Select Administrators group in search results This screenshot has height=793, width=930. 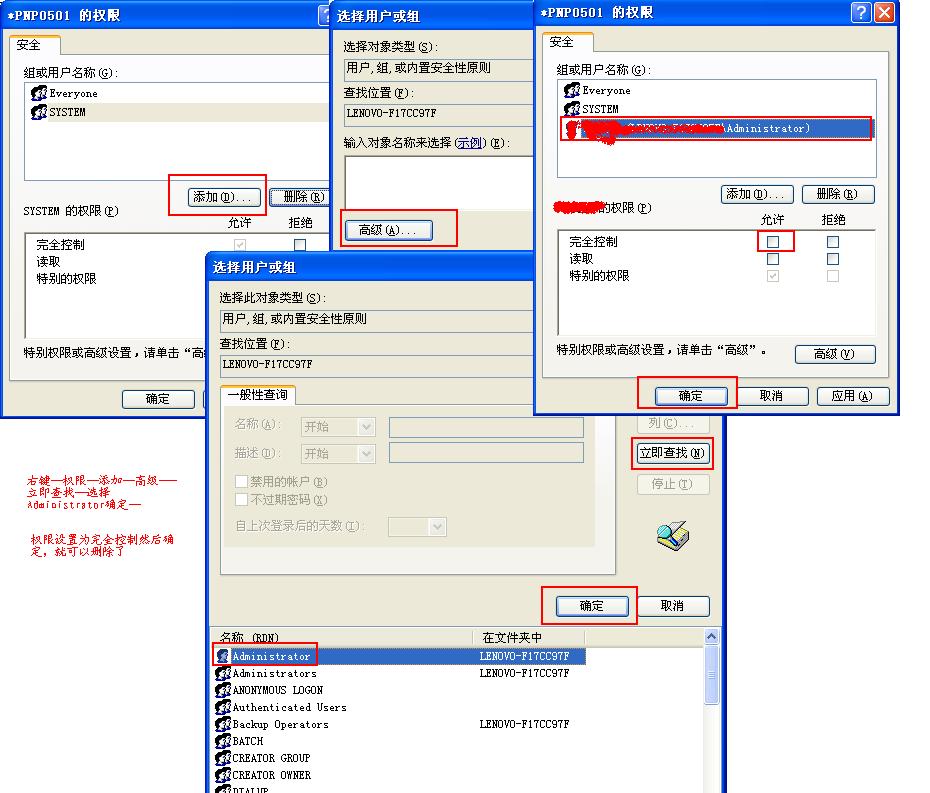[x=400, y=673]
